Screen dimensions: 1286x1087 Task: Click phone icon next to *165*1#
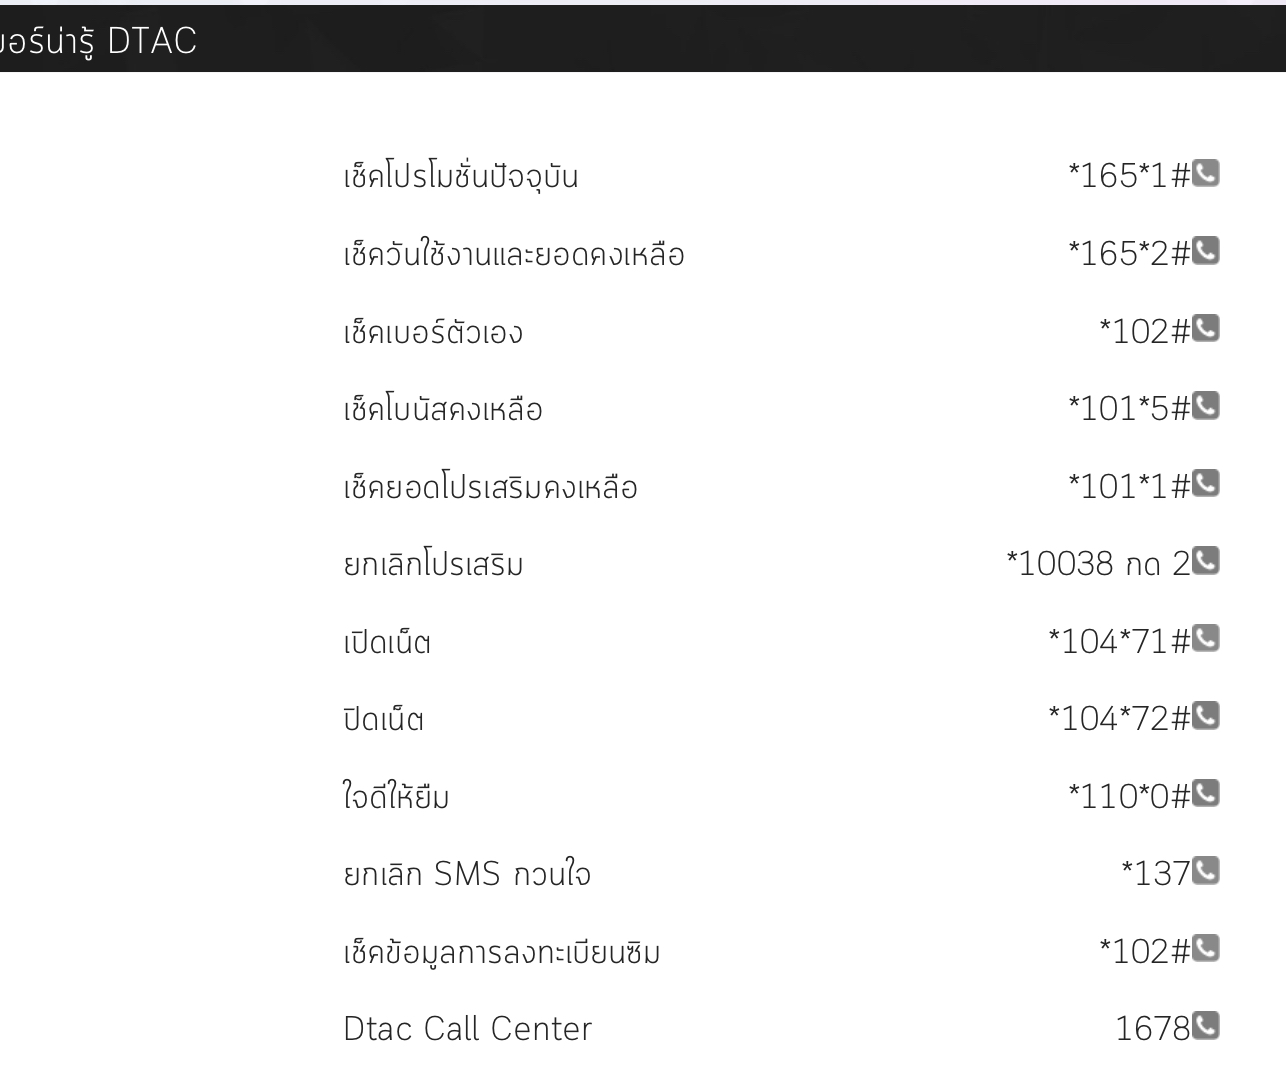1206,173
